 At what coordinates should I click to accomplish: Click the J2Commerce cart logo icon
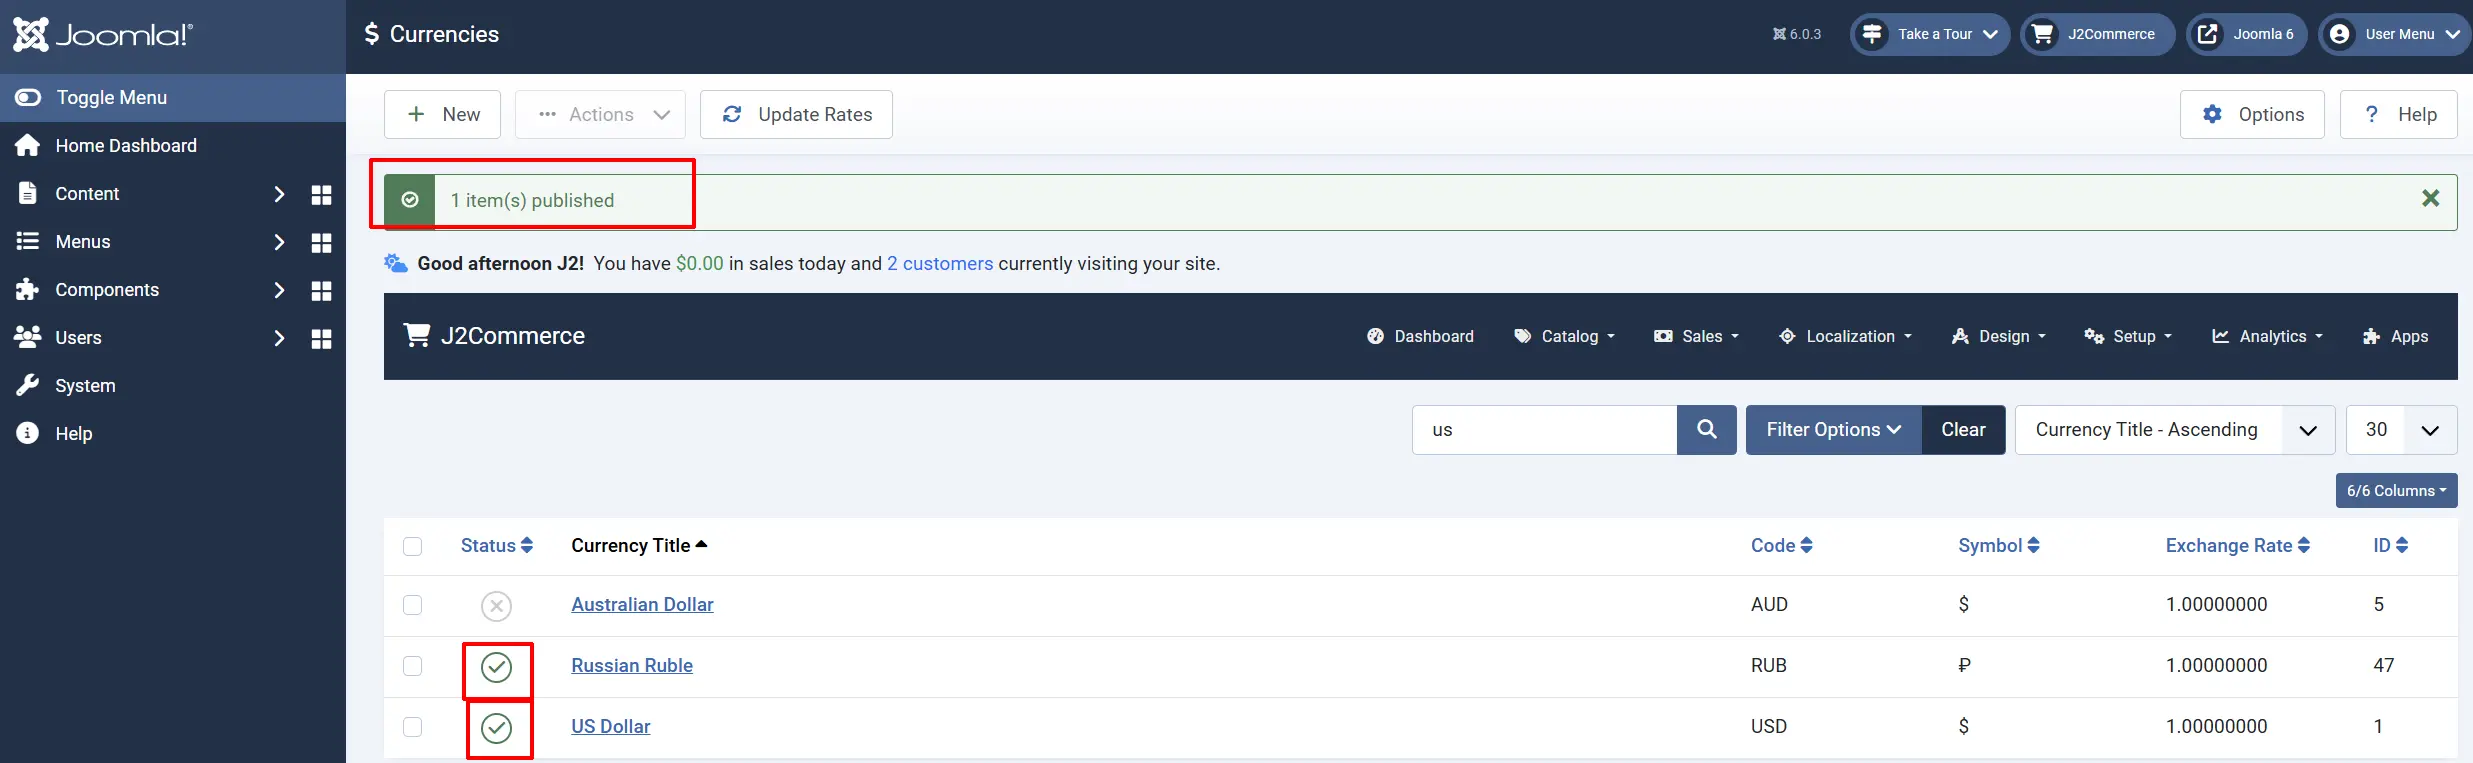(416, 335)
